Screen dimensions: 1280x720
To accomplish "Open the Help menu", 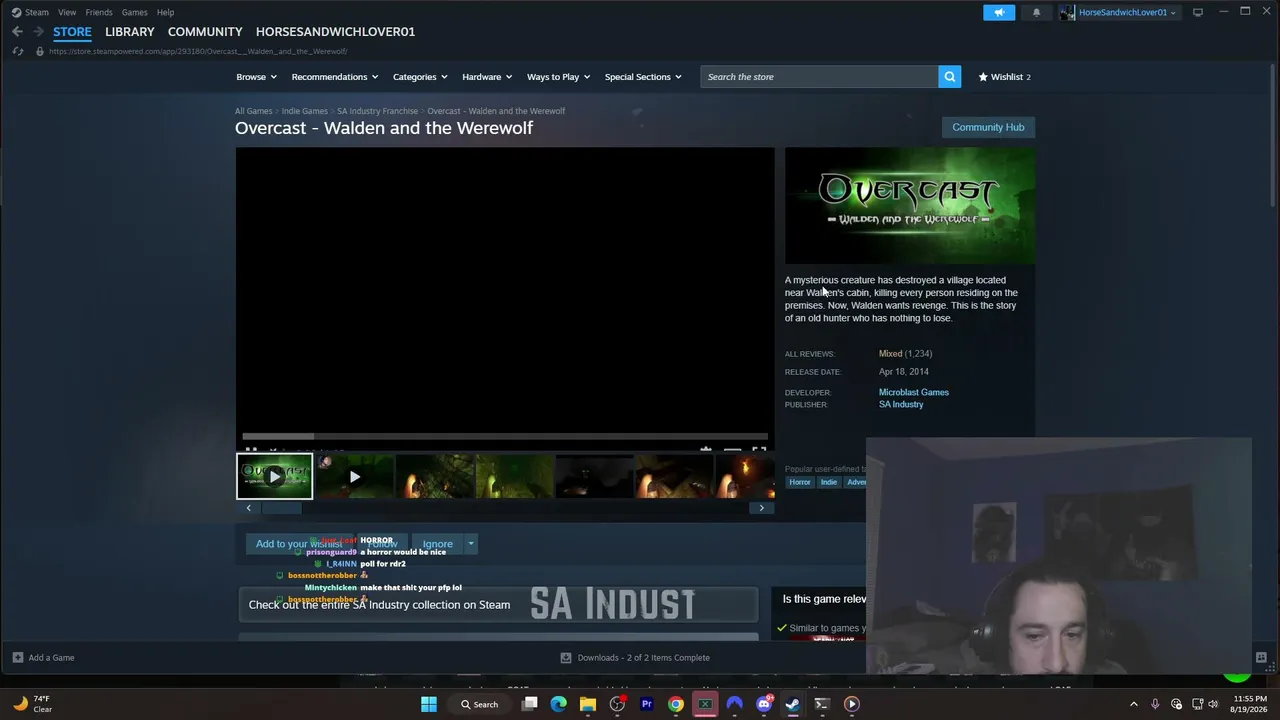I will (x=165, y=12).
